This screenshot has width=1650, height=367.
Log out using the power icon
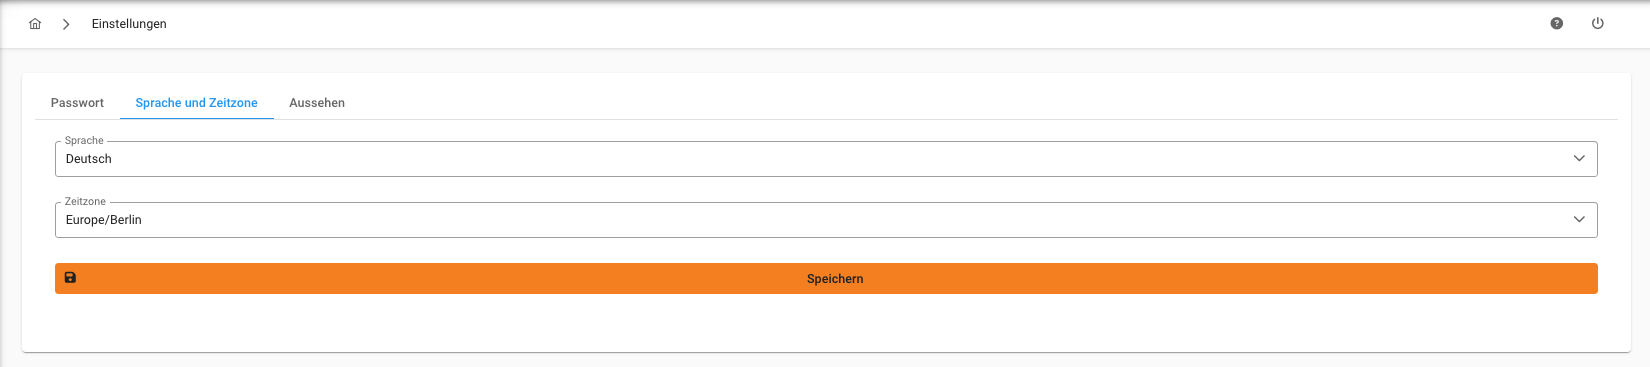(1598, 24)
